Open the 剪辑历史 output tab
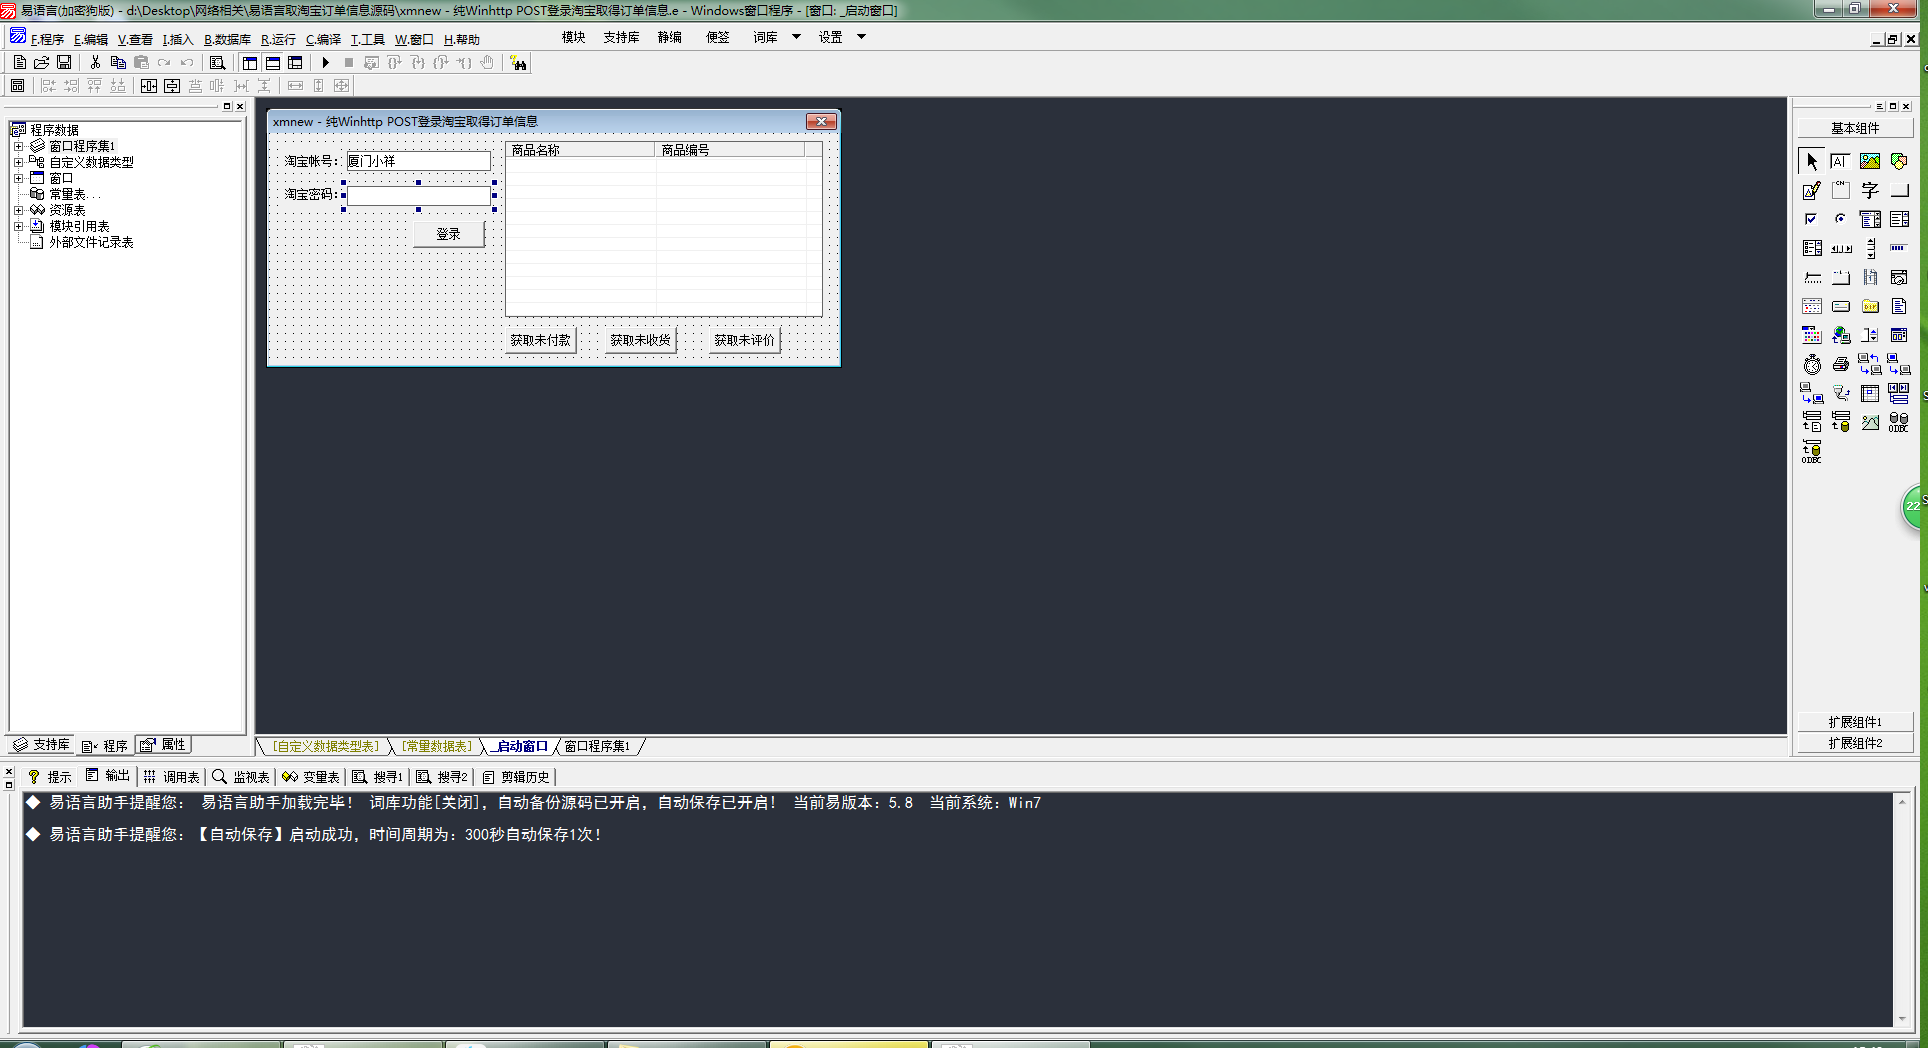 coord(516,777)
